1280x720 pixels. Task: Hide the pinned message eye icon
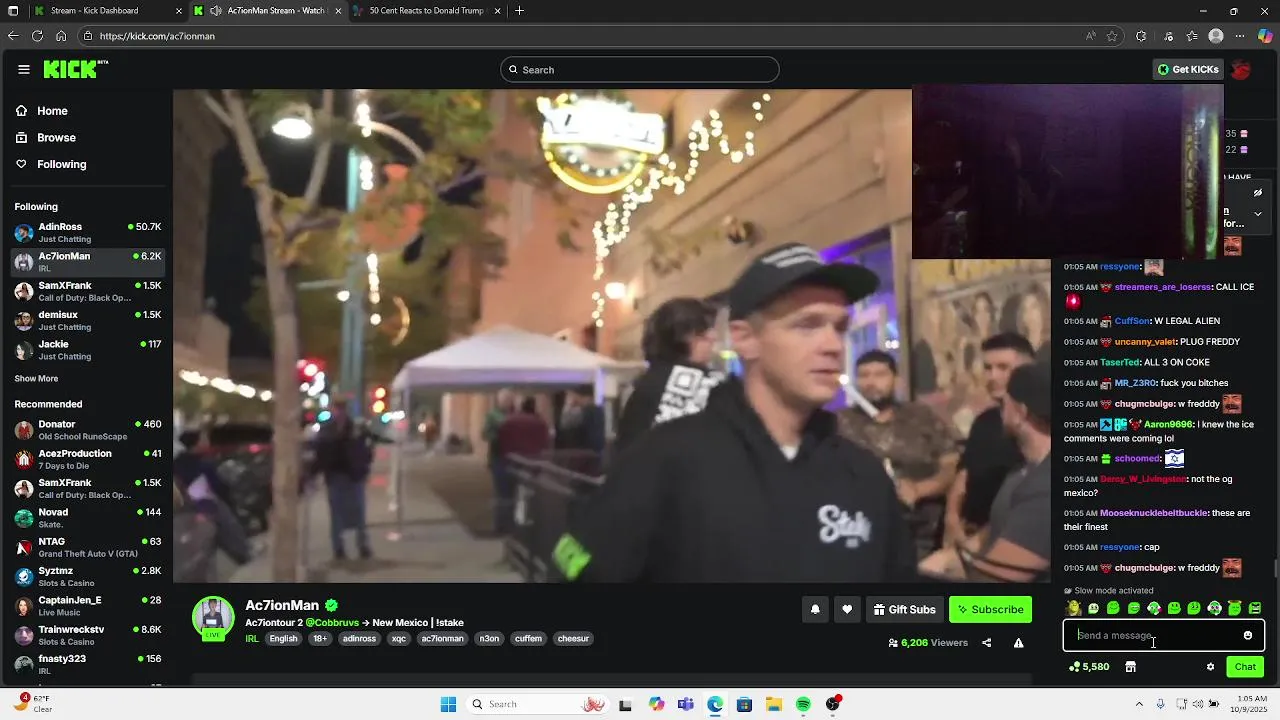coord(1257,193)
